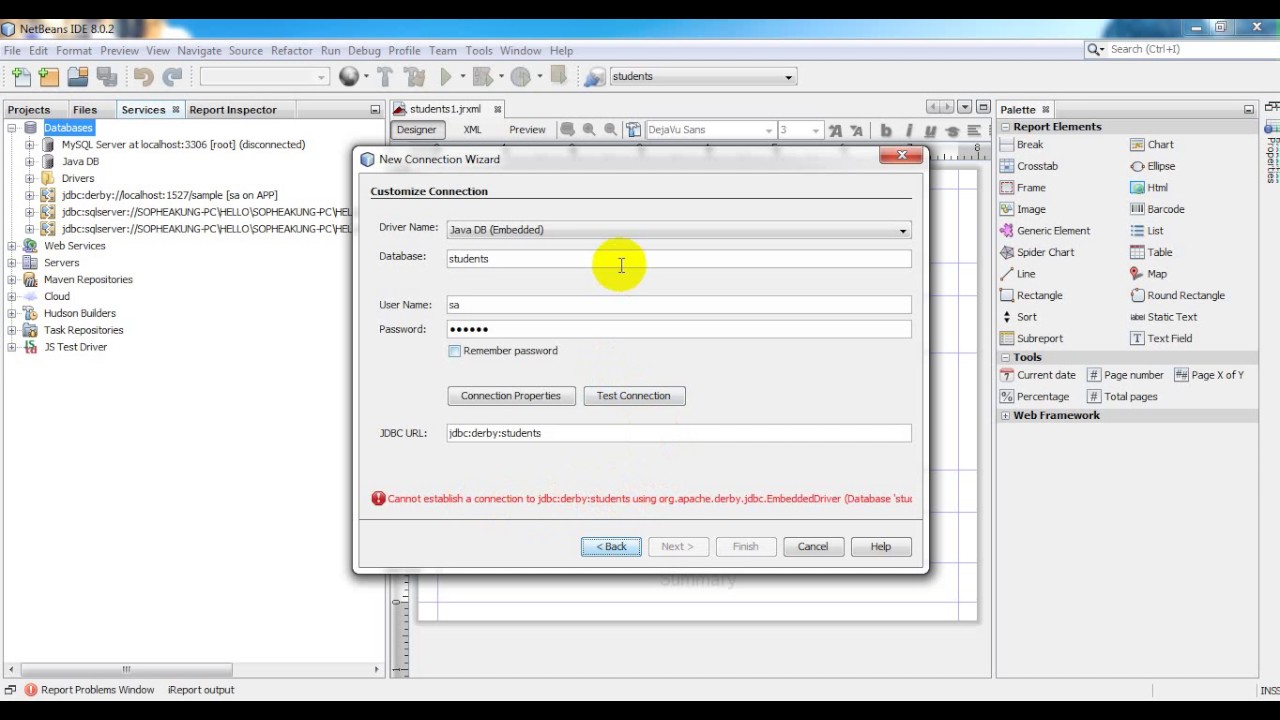The height and width of the screenshot is (720, 1280).
Task: Click the User Name input field
Action: 679,305
